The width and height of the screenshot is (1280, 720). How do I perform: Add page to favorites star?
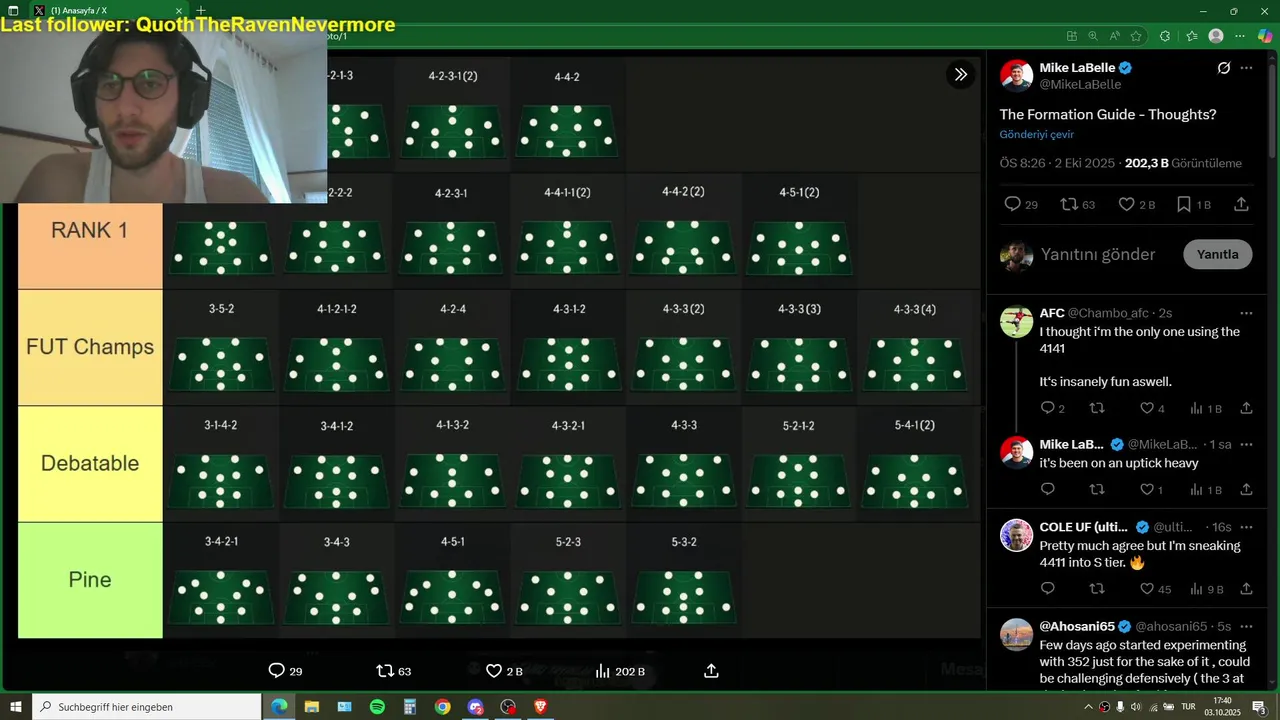[x=1136, y=36]
